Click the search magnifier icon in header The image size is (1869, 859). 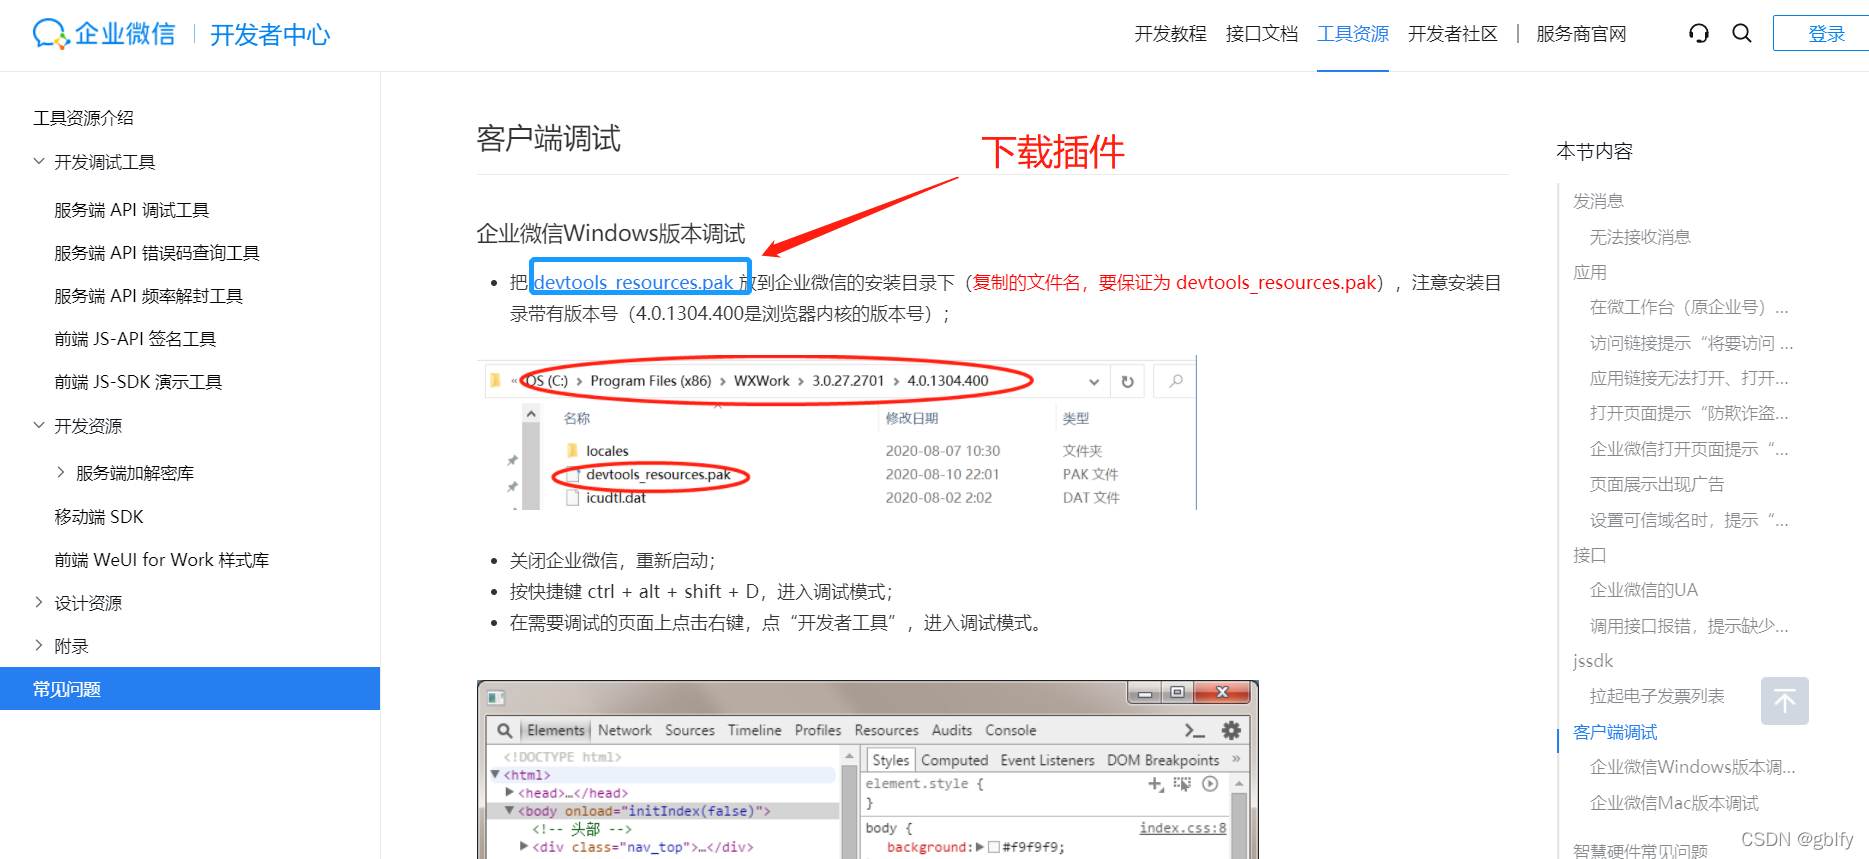pyautogui.click(x=1742, y=34)
